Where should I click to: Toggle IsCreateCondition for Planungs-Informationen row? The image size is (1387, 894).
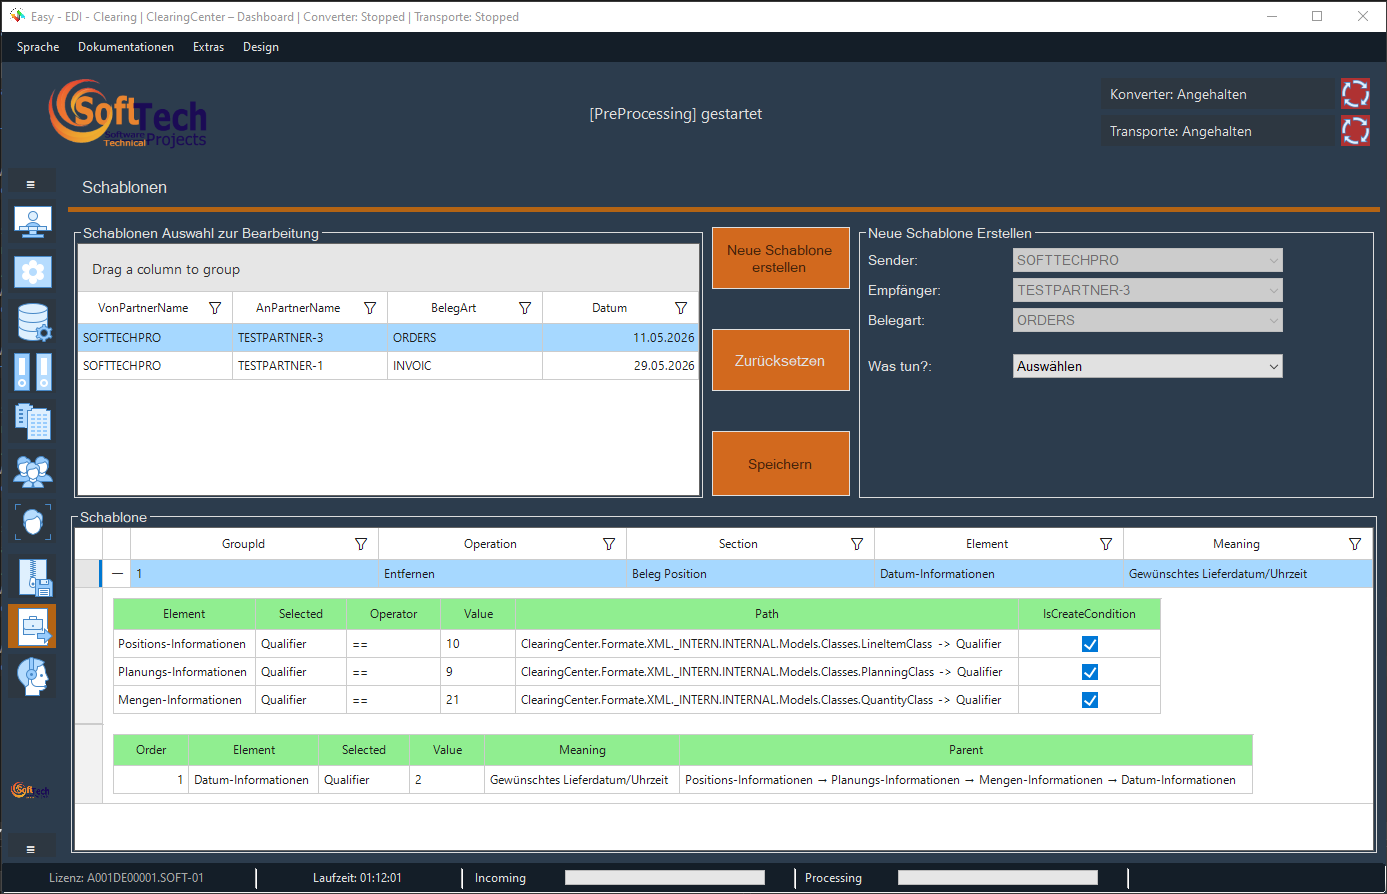tap(1090, 672)
